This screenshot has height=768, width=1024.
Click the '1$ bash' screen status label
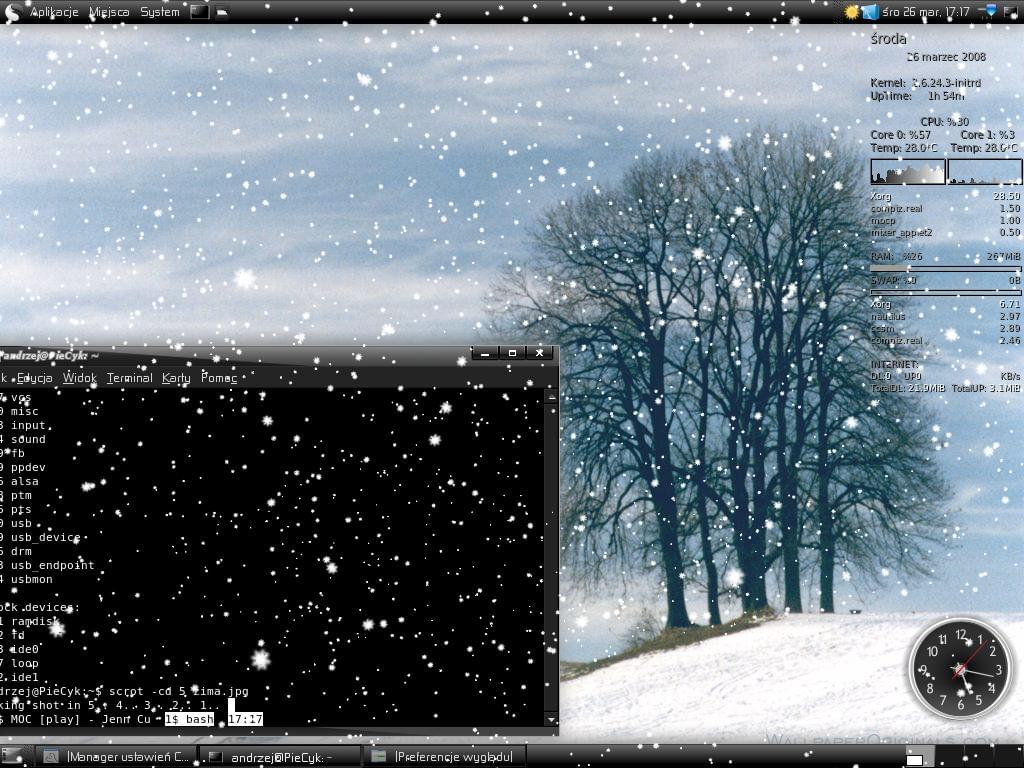click(189, 719)
